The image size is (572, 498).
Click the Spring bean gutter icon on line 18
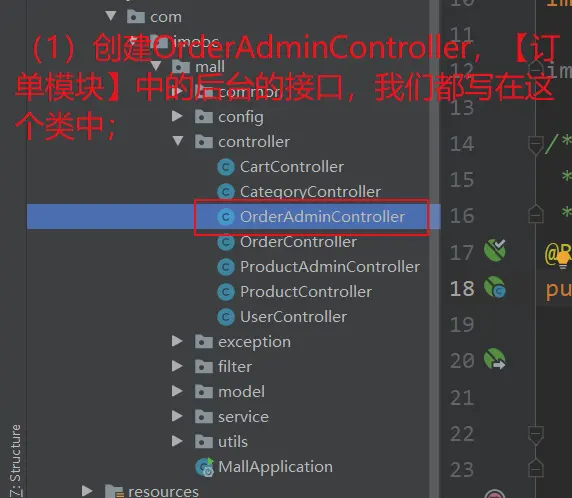[495, 287]
